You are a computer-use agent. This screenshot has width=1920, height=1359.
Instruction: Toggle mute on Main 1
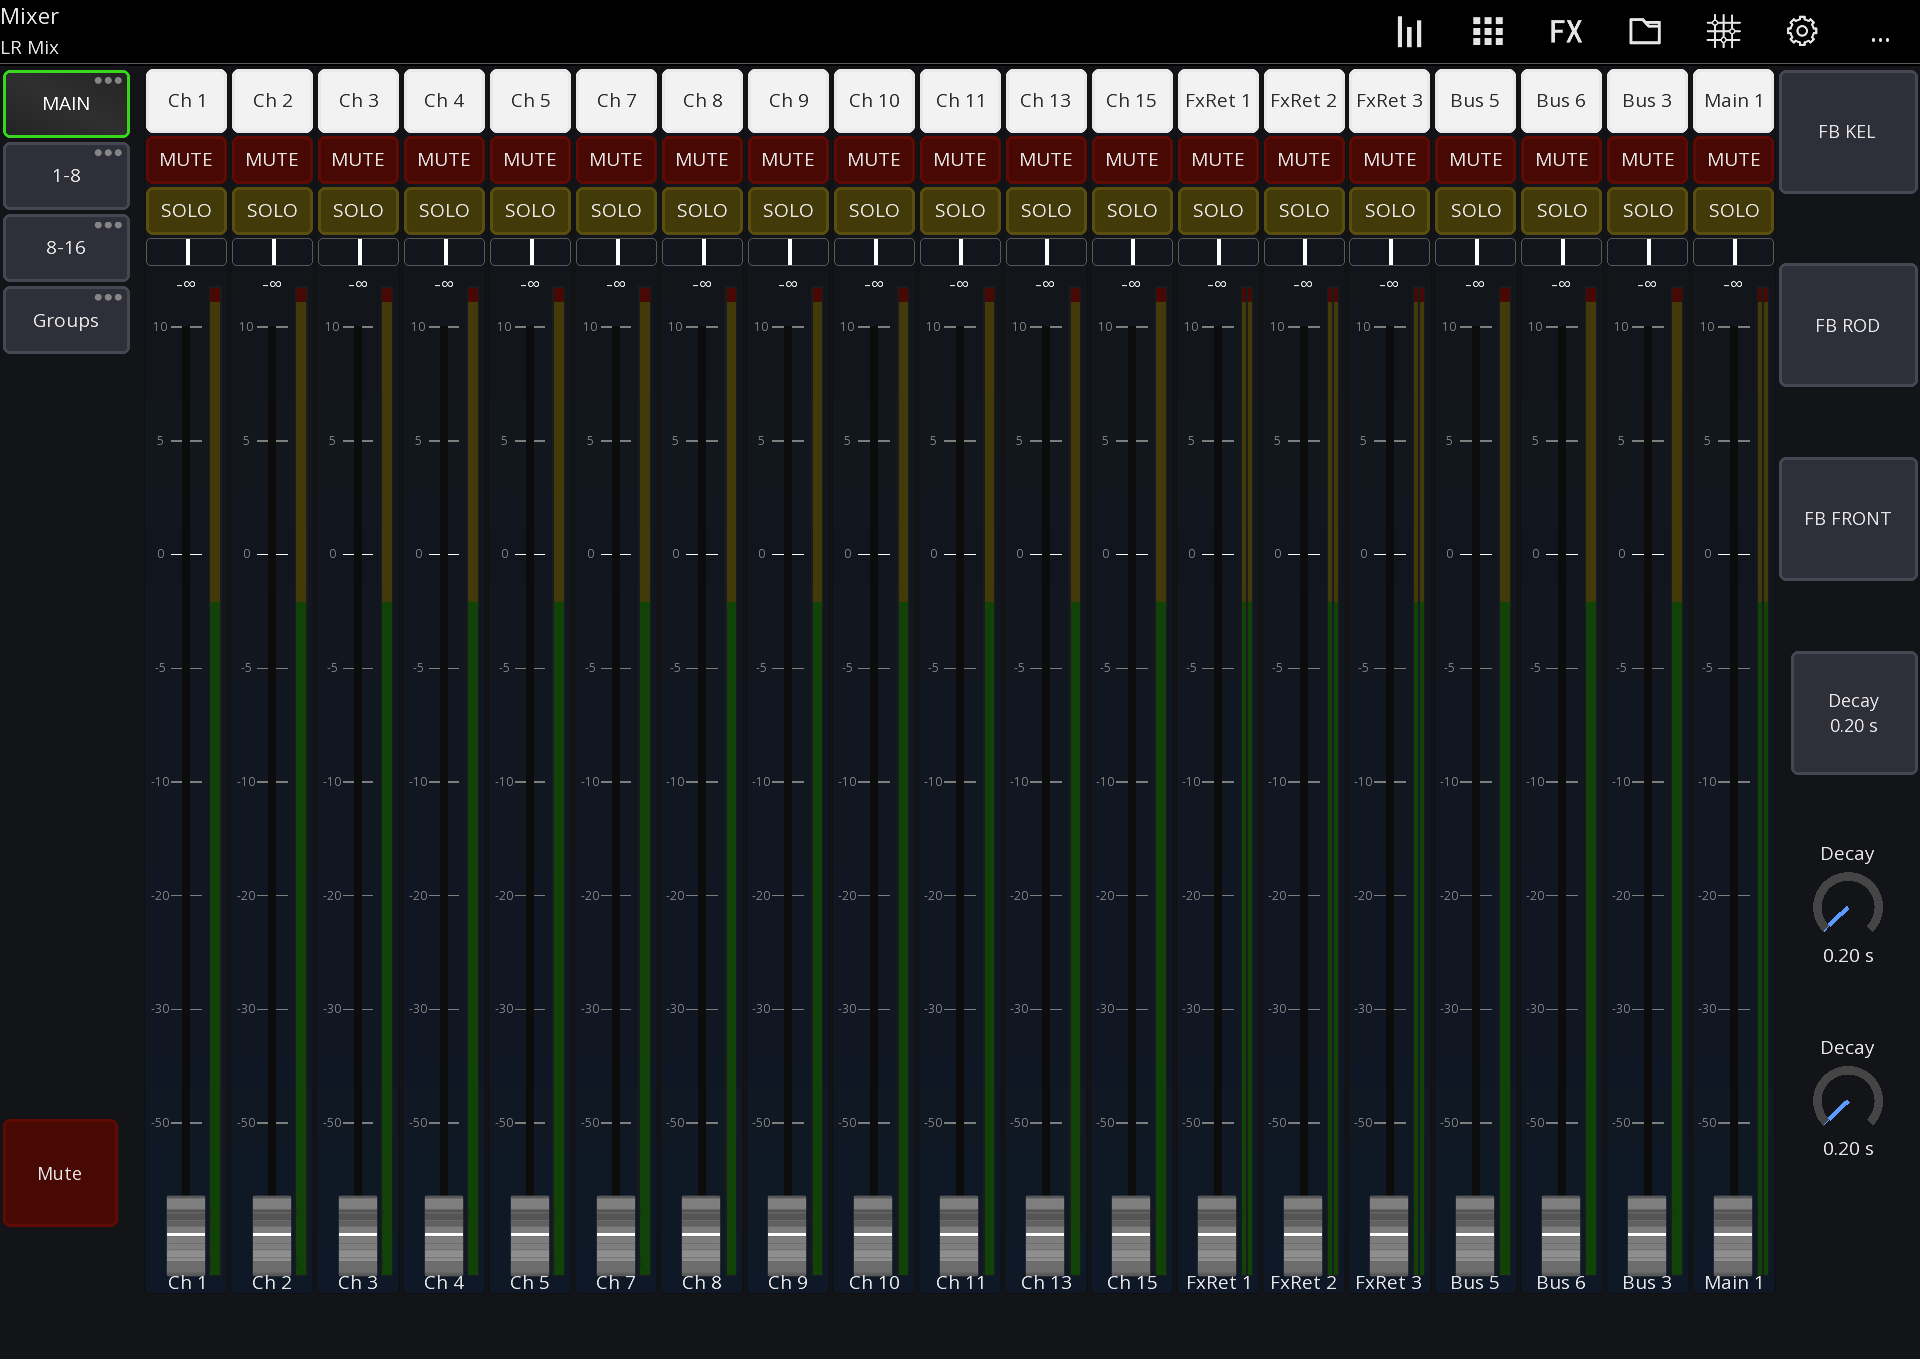(x=1734, y=159)
